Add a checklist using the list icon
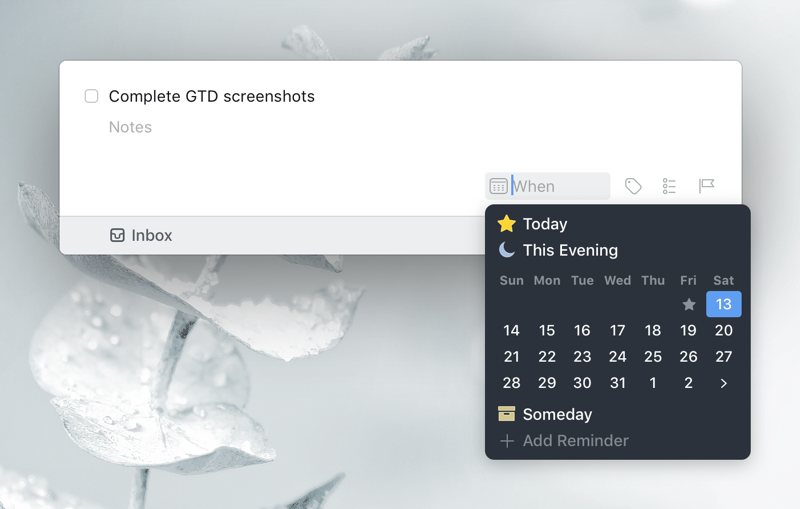Image resolution: width=800 pixels, height=509 pixels. tap(669, 186)
